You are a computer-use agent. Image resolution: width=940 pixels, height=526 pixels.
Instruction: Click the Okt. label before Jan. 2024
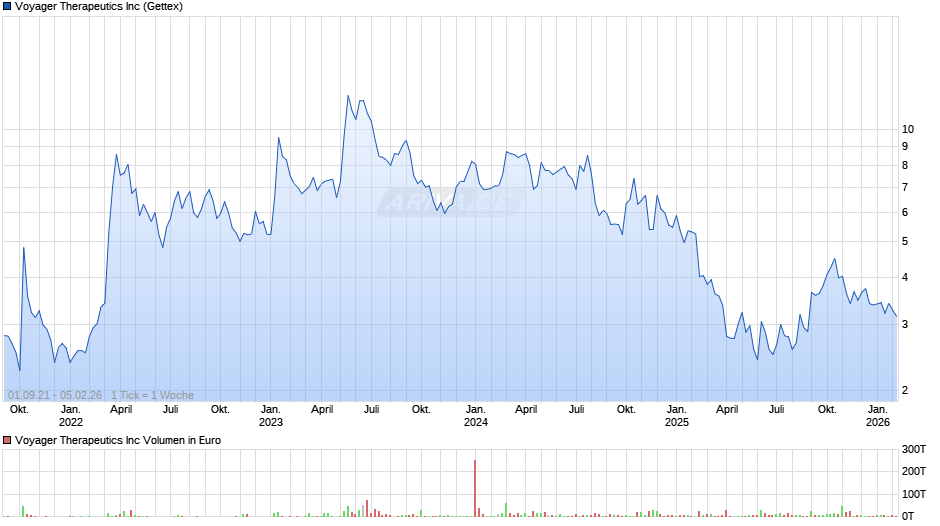(421, 410)
